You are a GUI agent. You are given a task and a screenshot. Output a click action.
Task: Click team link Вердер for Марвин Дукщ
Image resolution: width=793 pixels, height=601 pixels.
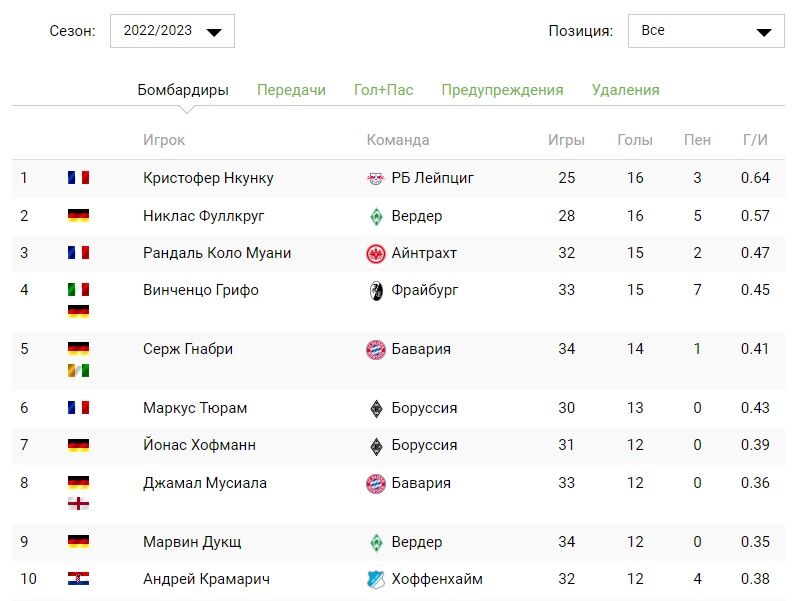(x=417, y=542)
